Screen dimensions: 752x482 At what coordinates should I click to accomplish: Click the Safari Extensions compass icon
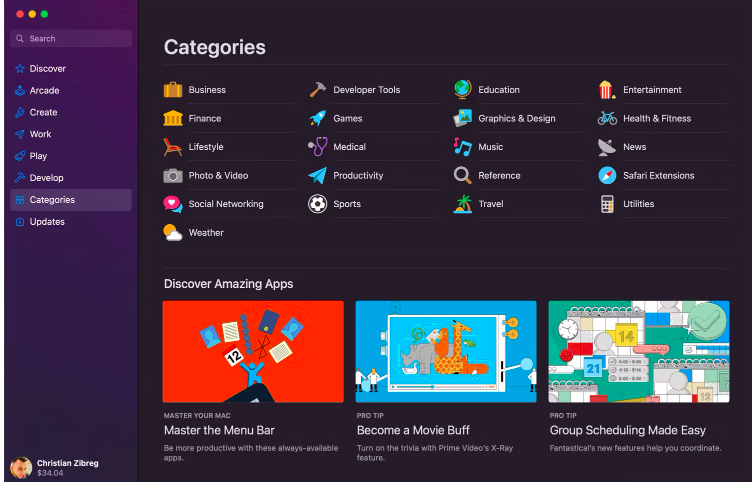tap(607, 176)
